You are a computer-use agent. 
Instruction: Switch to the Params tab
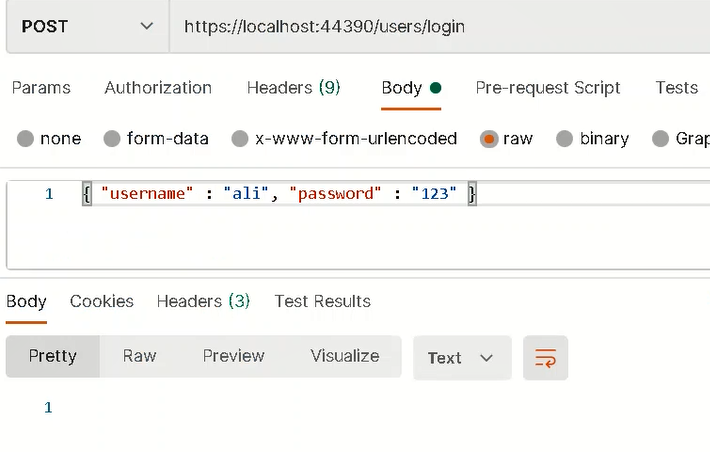pos(41,87)
